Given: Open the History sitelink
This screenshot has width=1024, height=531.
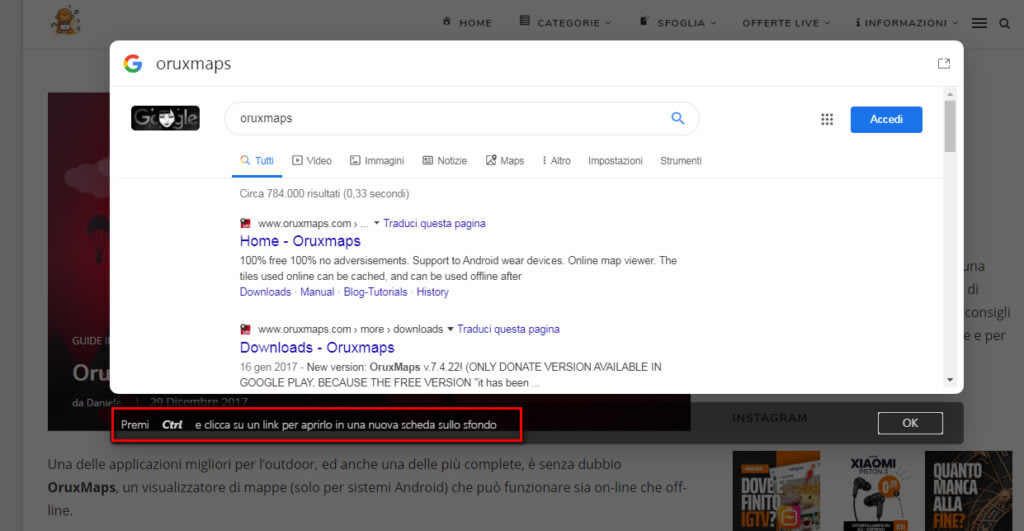Looking at the screenshot, I should click(432, 292).
